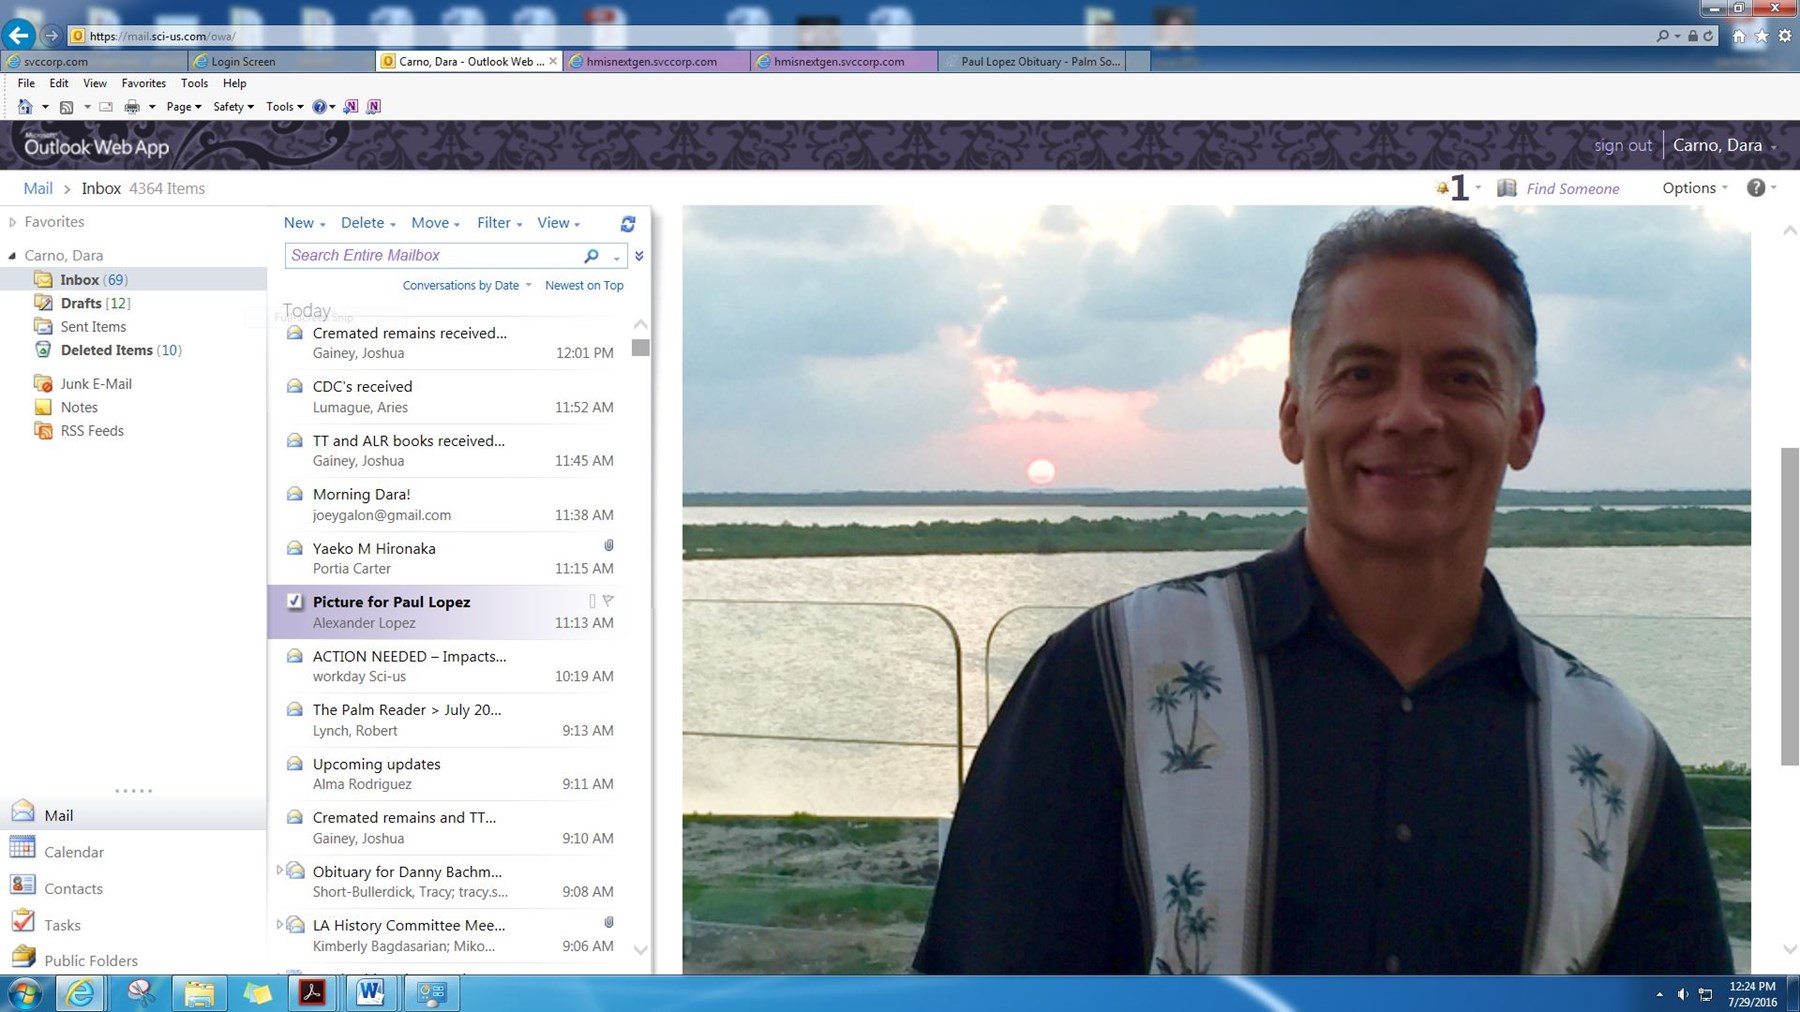Open the Calendar module
This screenshot has width=1800, height=1012.
(73, 852)
